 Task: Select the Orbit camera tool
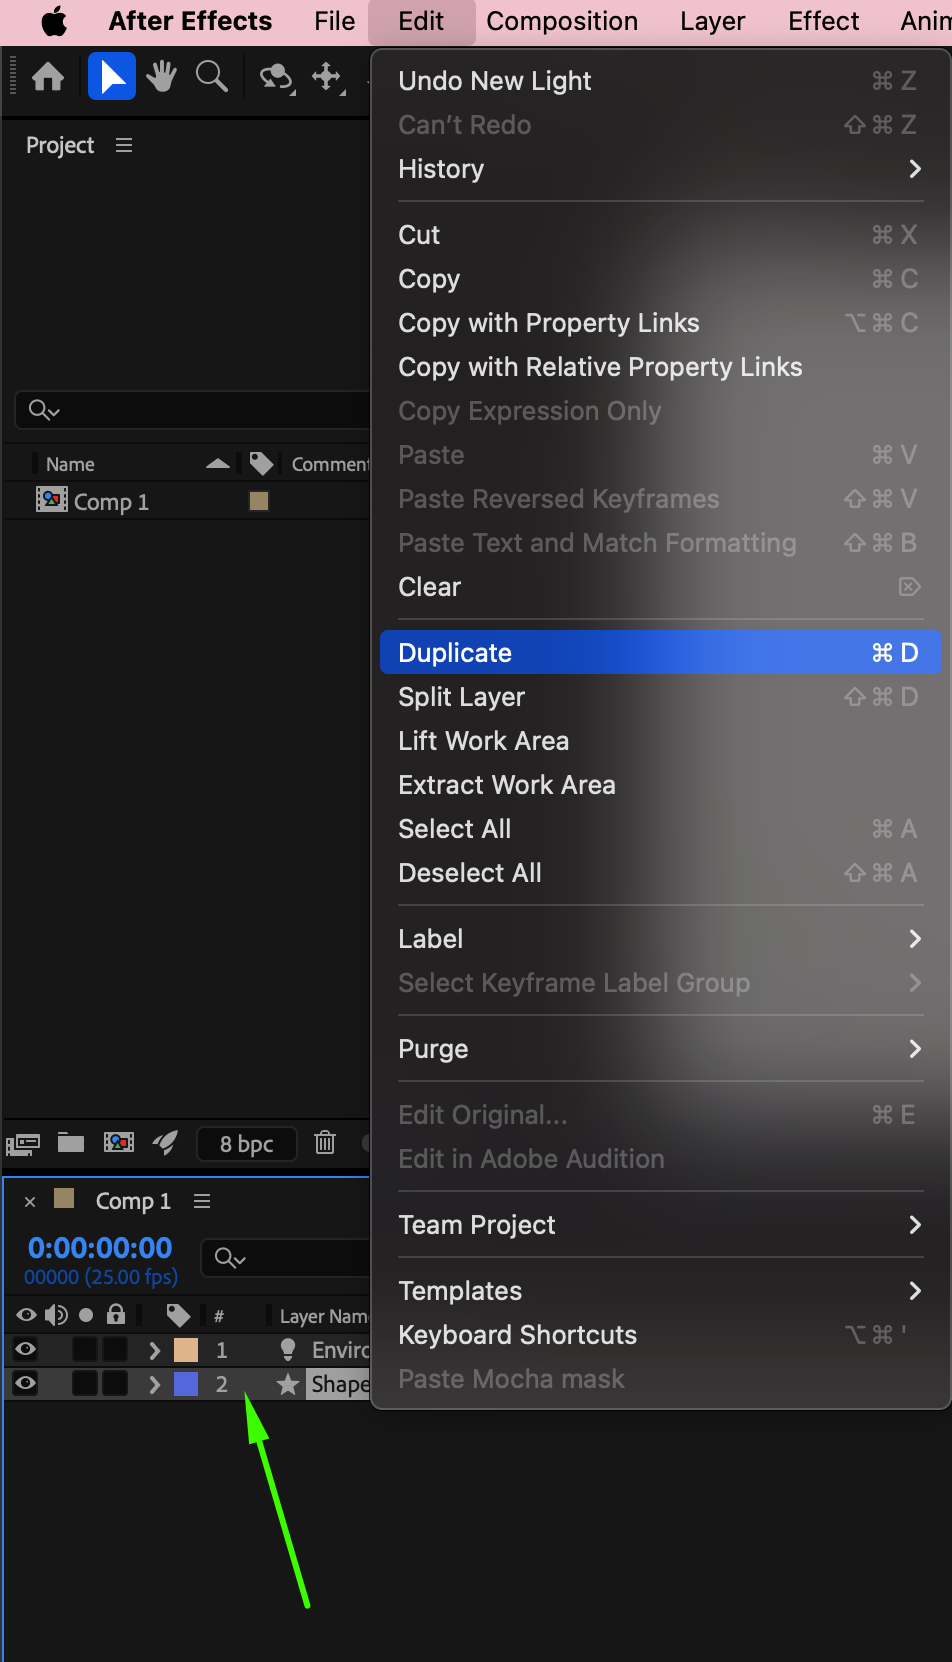(276, 77)
